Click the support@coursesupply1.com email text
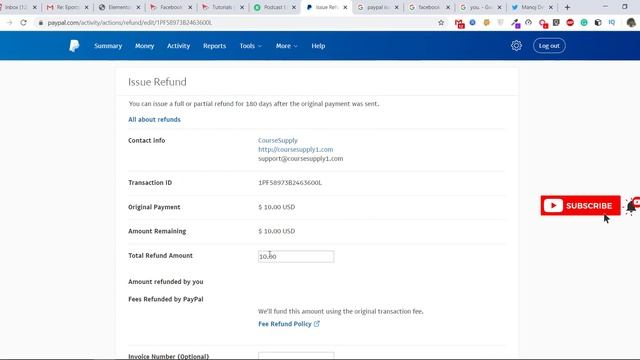This screenshot has height=360, width=640. pyautogui.click(x=300, y=159)
